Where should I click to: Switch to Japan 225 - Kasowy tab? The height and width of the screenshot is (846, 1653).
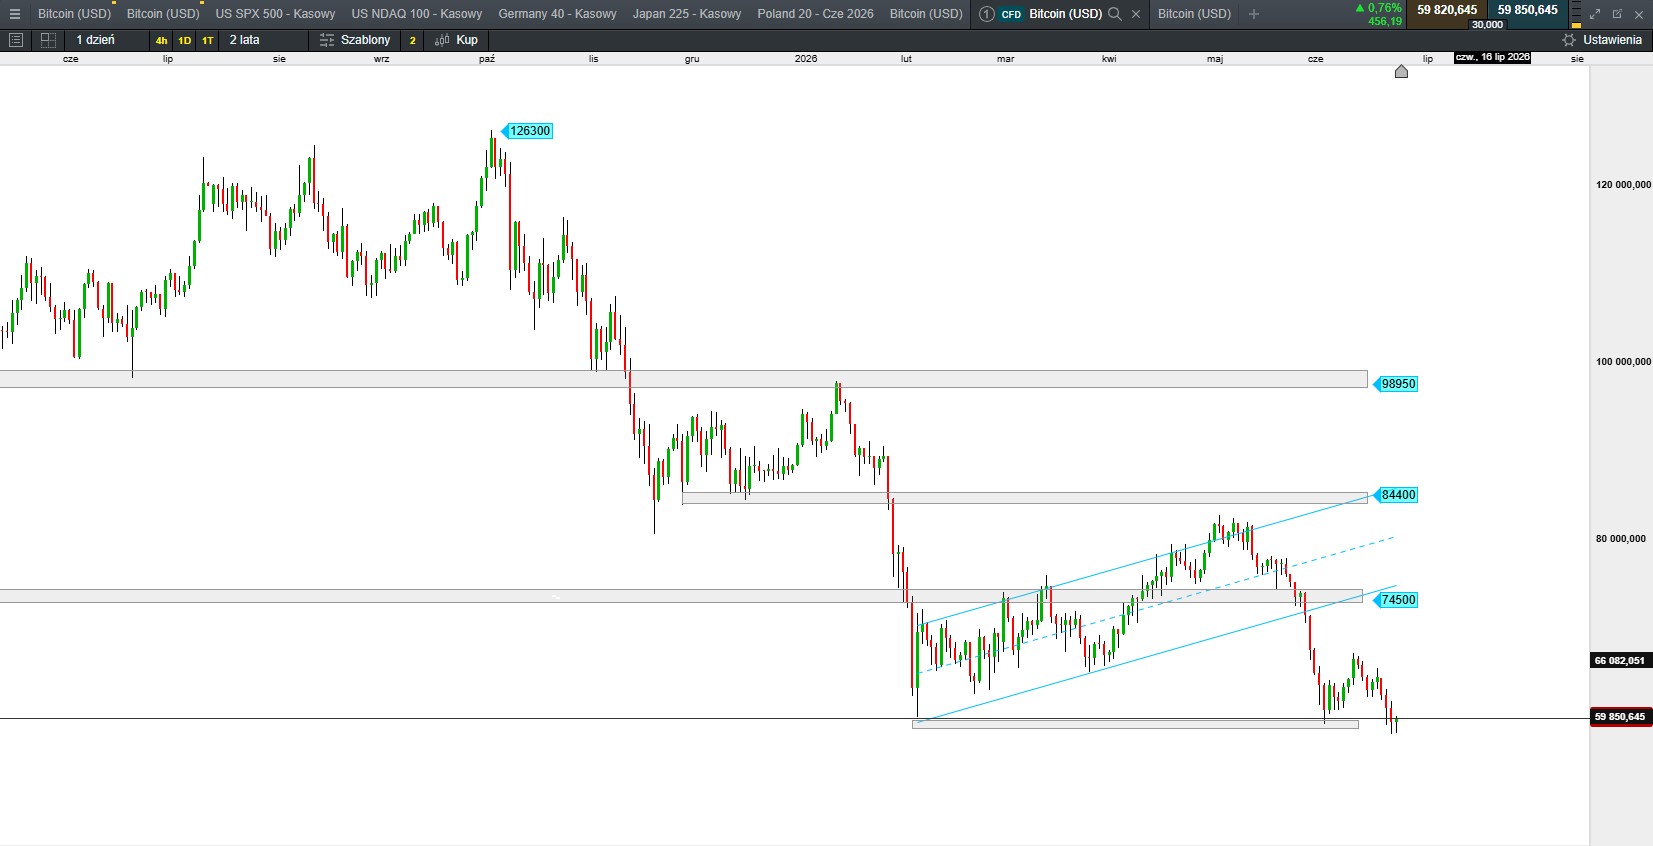[x=687, y=14]
